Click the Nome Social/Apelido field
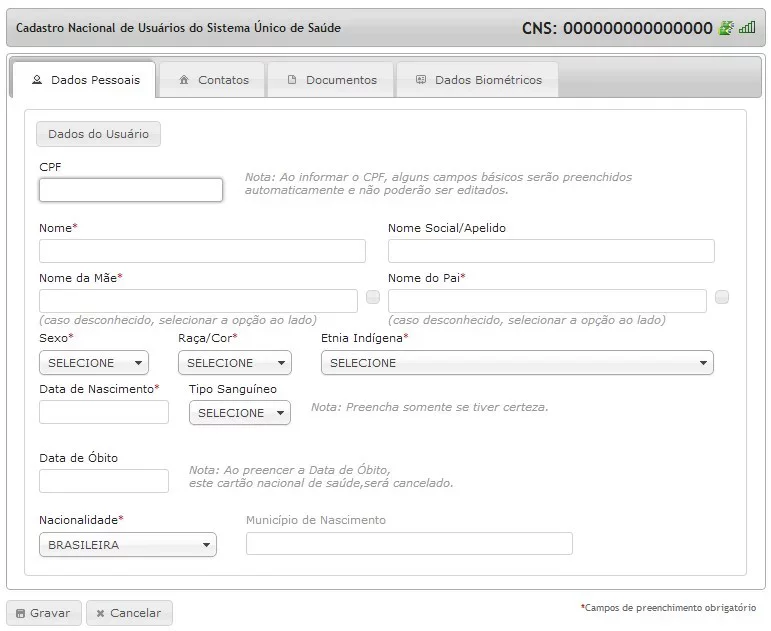771x631 pixels. (551, 251)
